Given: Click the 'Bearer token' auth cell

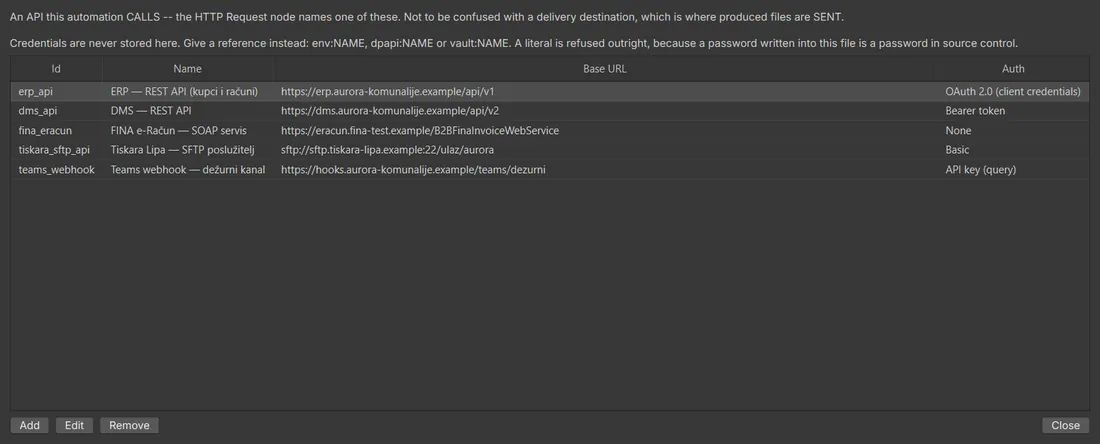Looking at the screenshot, I should click(1013, 111).
